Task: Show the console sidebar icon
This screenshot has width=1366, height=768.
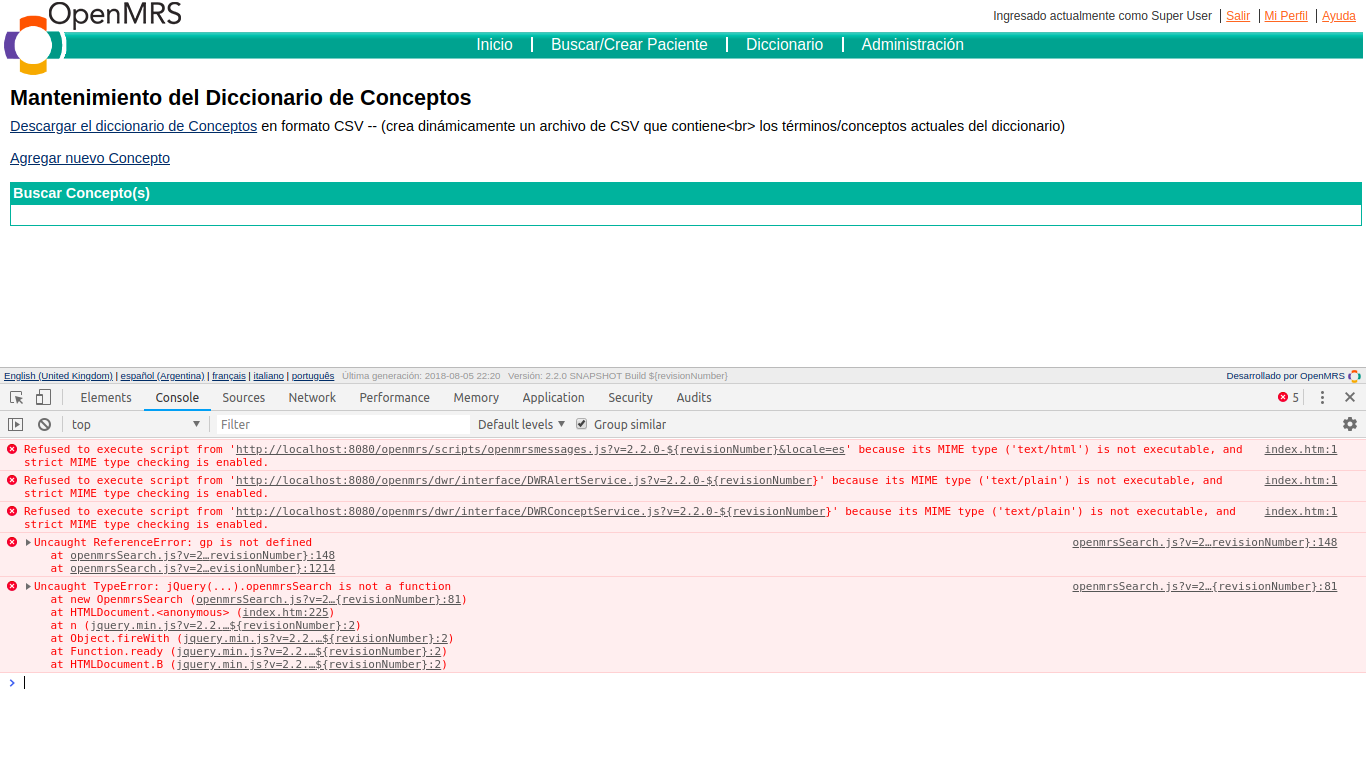Action: 16,424
